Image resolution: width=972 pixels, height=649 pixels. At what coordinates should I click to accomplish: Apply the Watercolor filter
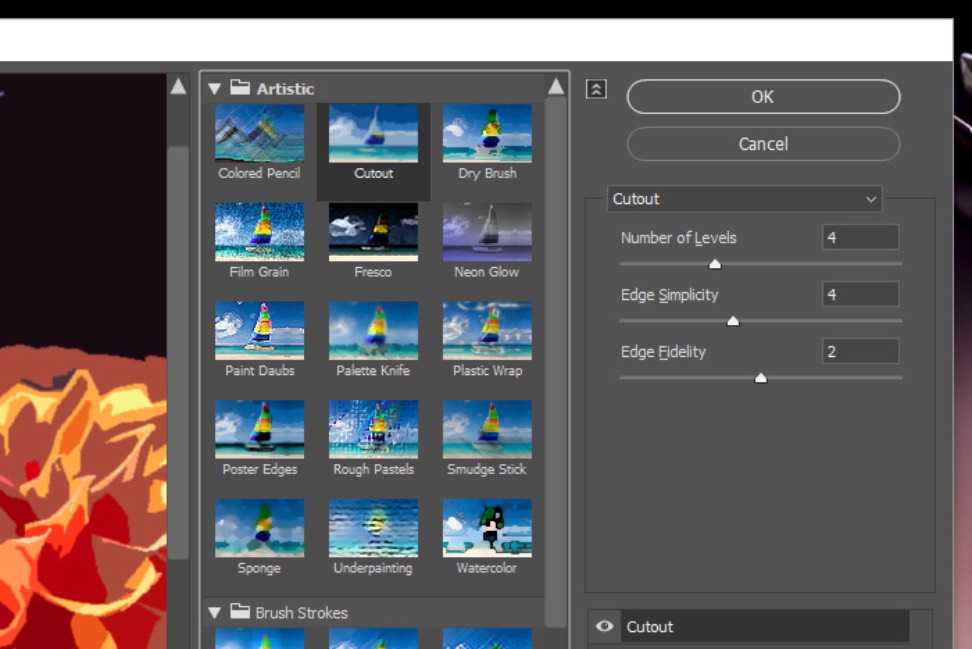point(487,529)
